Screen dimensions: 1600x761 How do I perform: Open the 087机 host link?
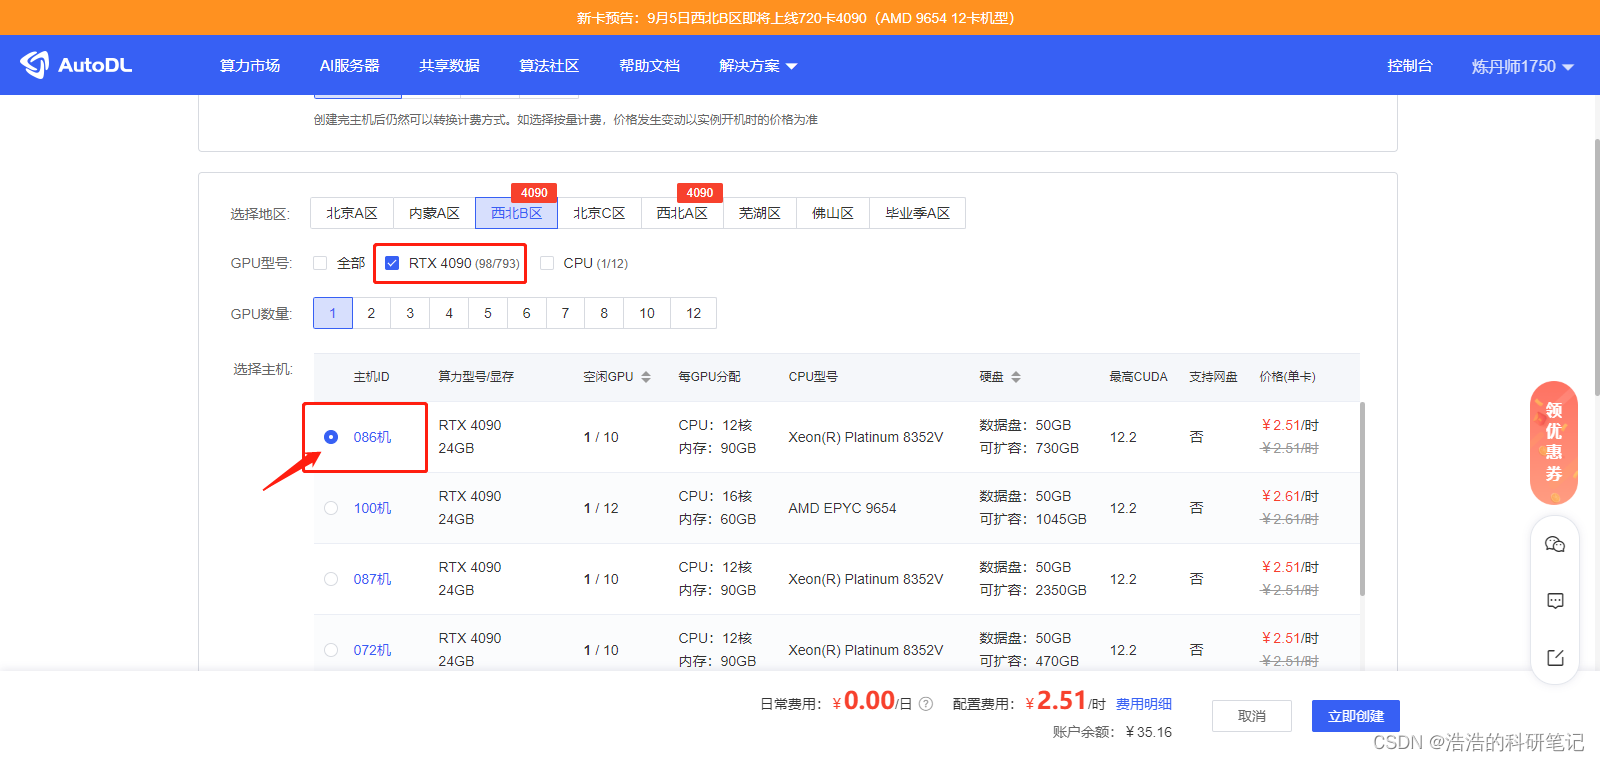coord(372,579)
